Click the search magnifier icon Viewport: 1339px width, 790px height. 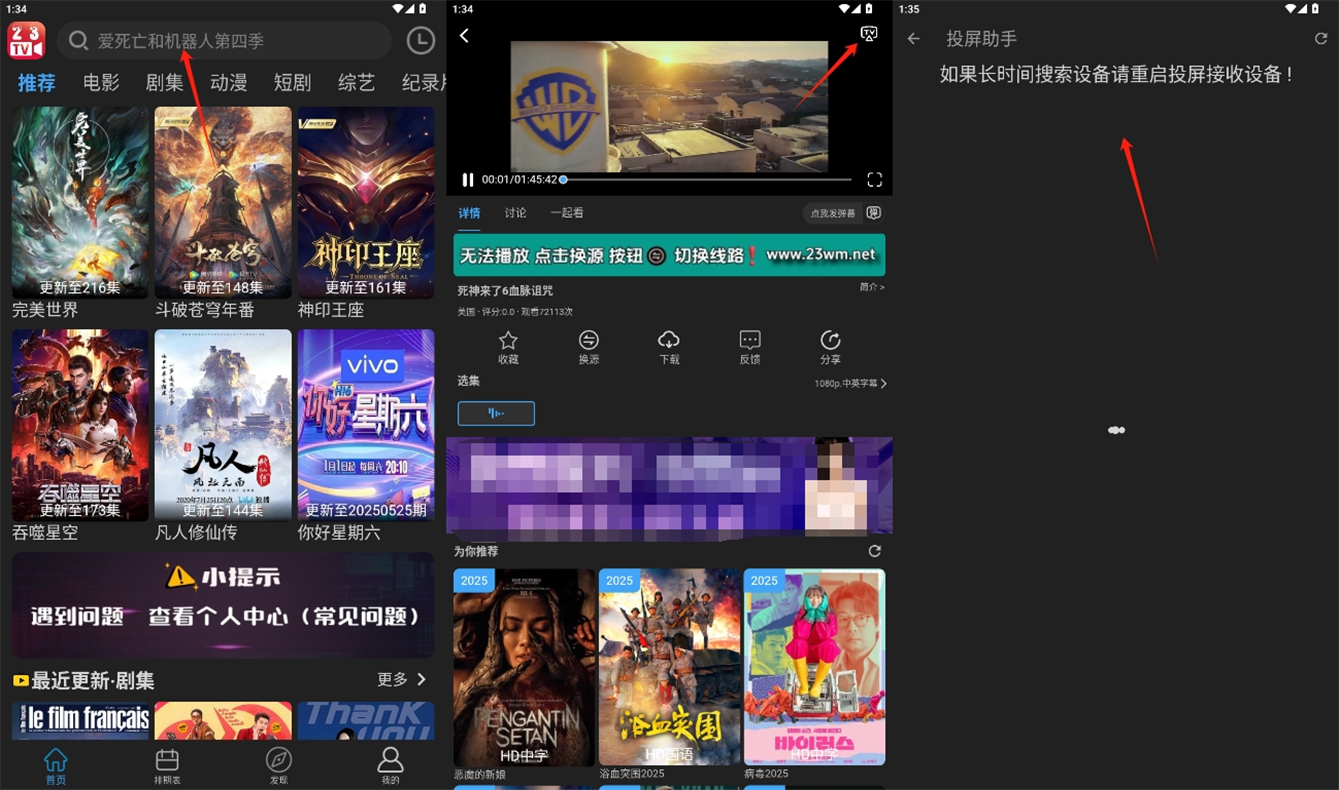(78, 41)
